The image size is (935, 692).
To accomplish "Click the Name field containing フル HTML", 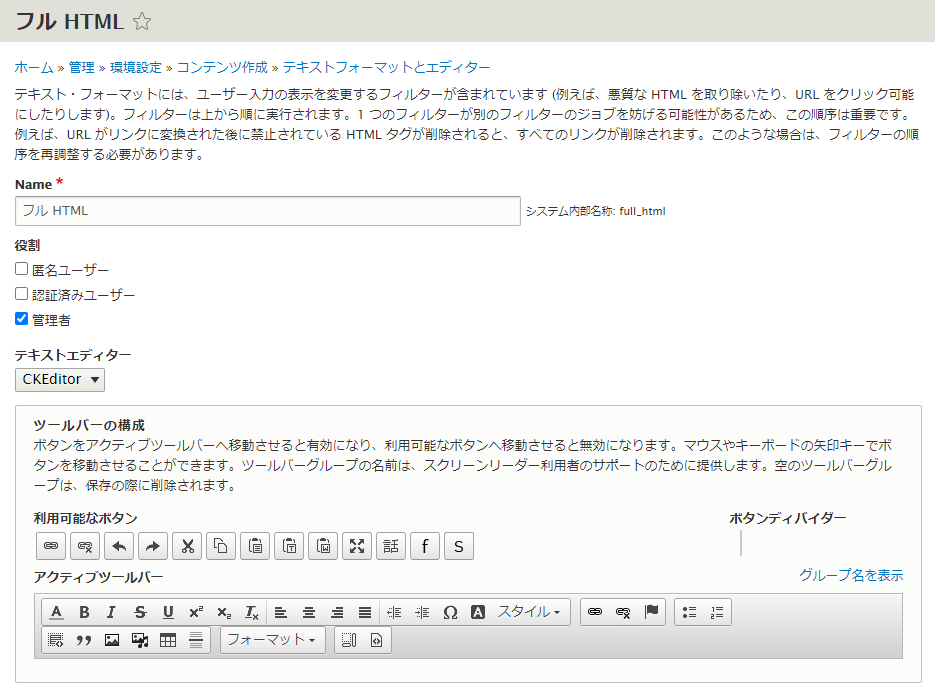I will click(268, 211).
